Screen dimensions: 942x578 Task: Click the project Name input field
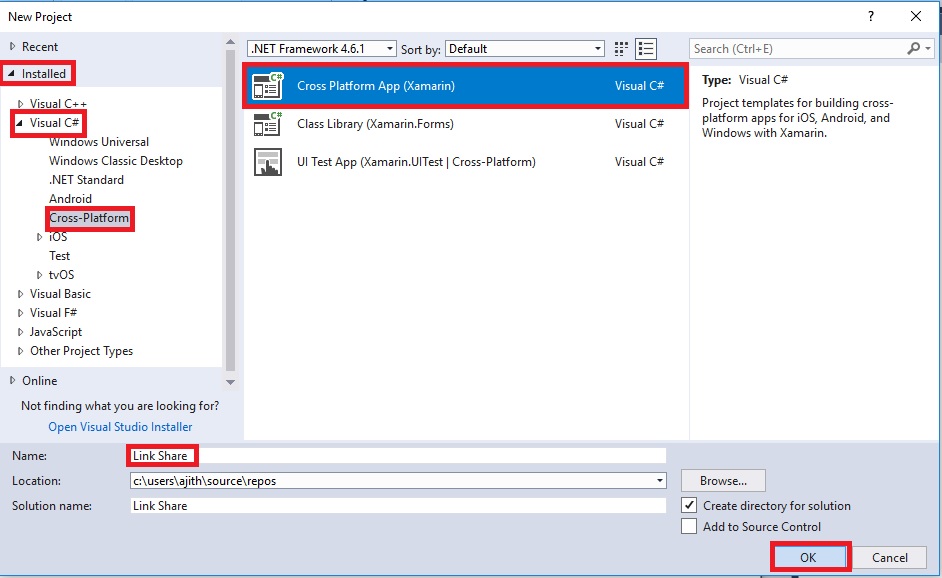click(x=398, y=455)
